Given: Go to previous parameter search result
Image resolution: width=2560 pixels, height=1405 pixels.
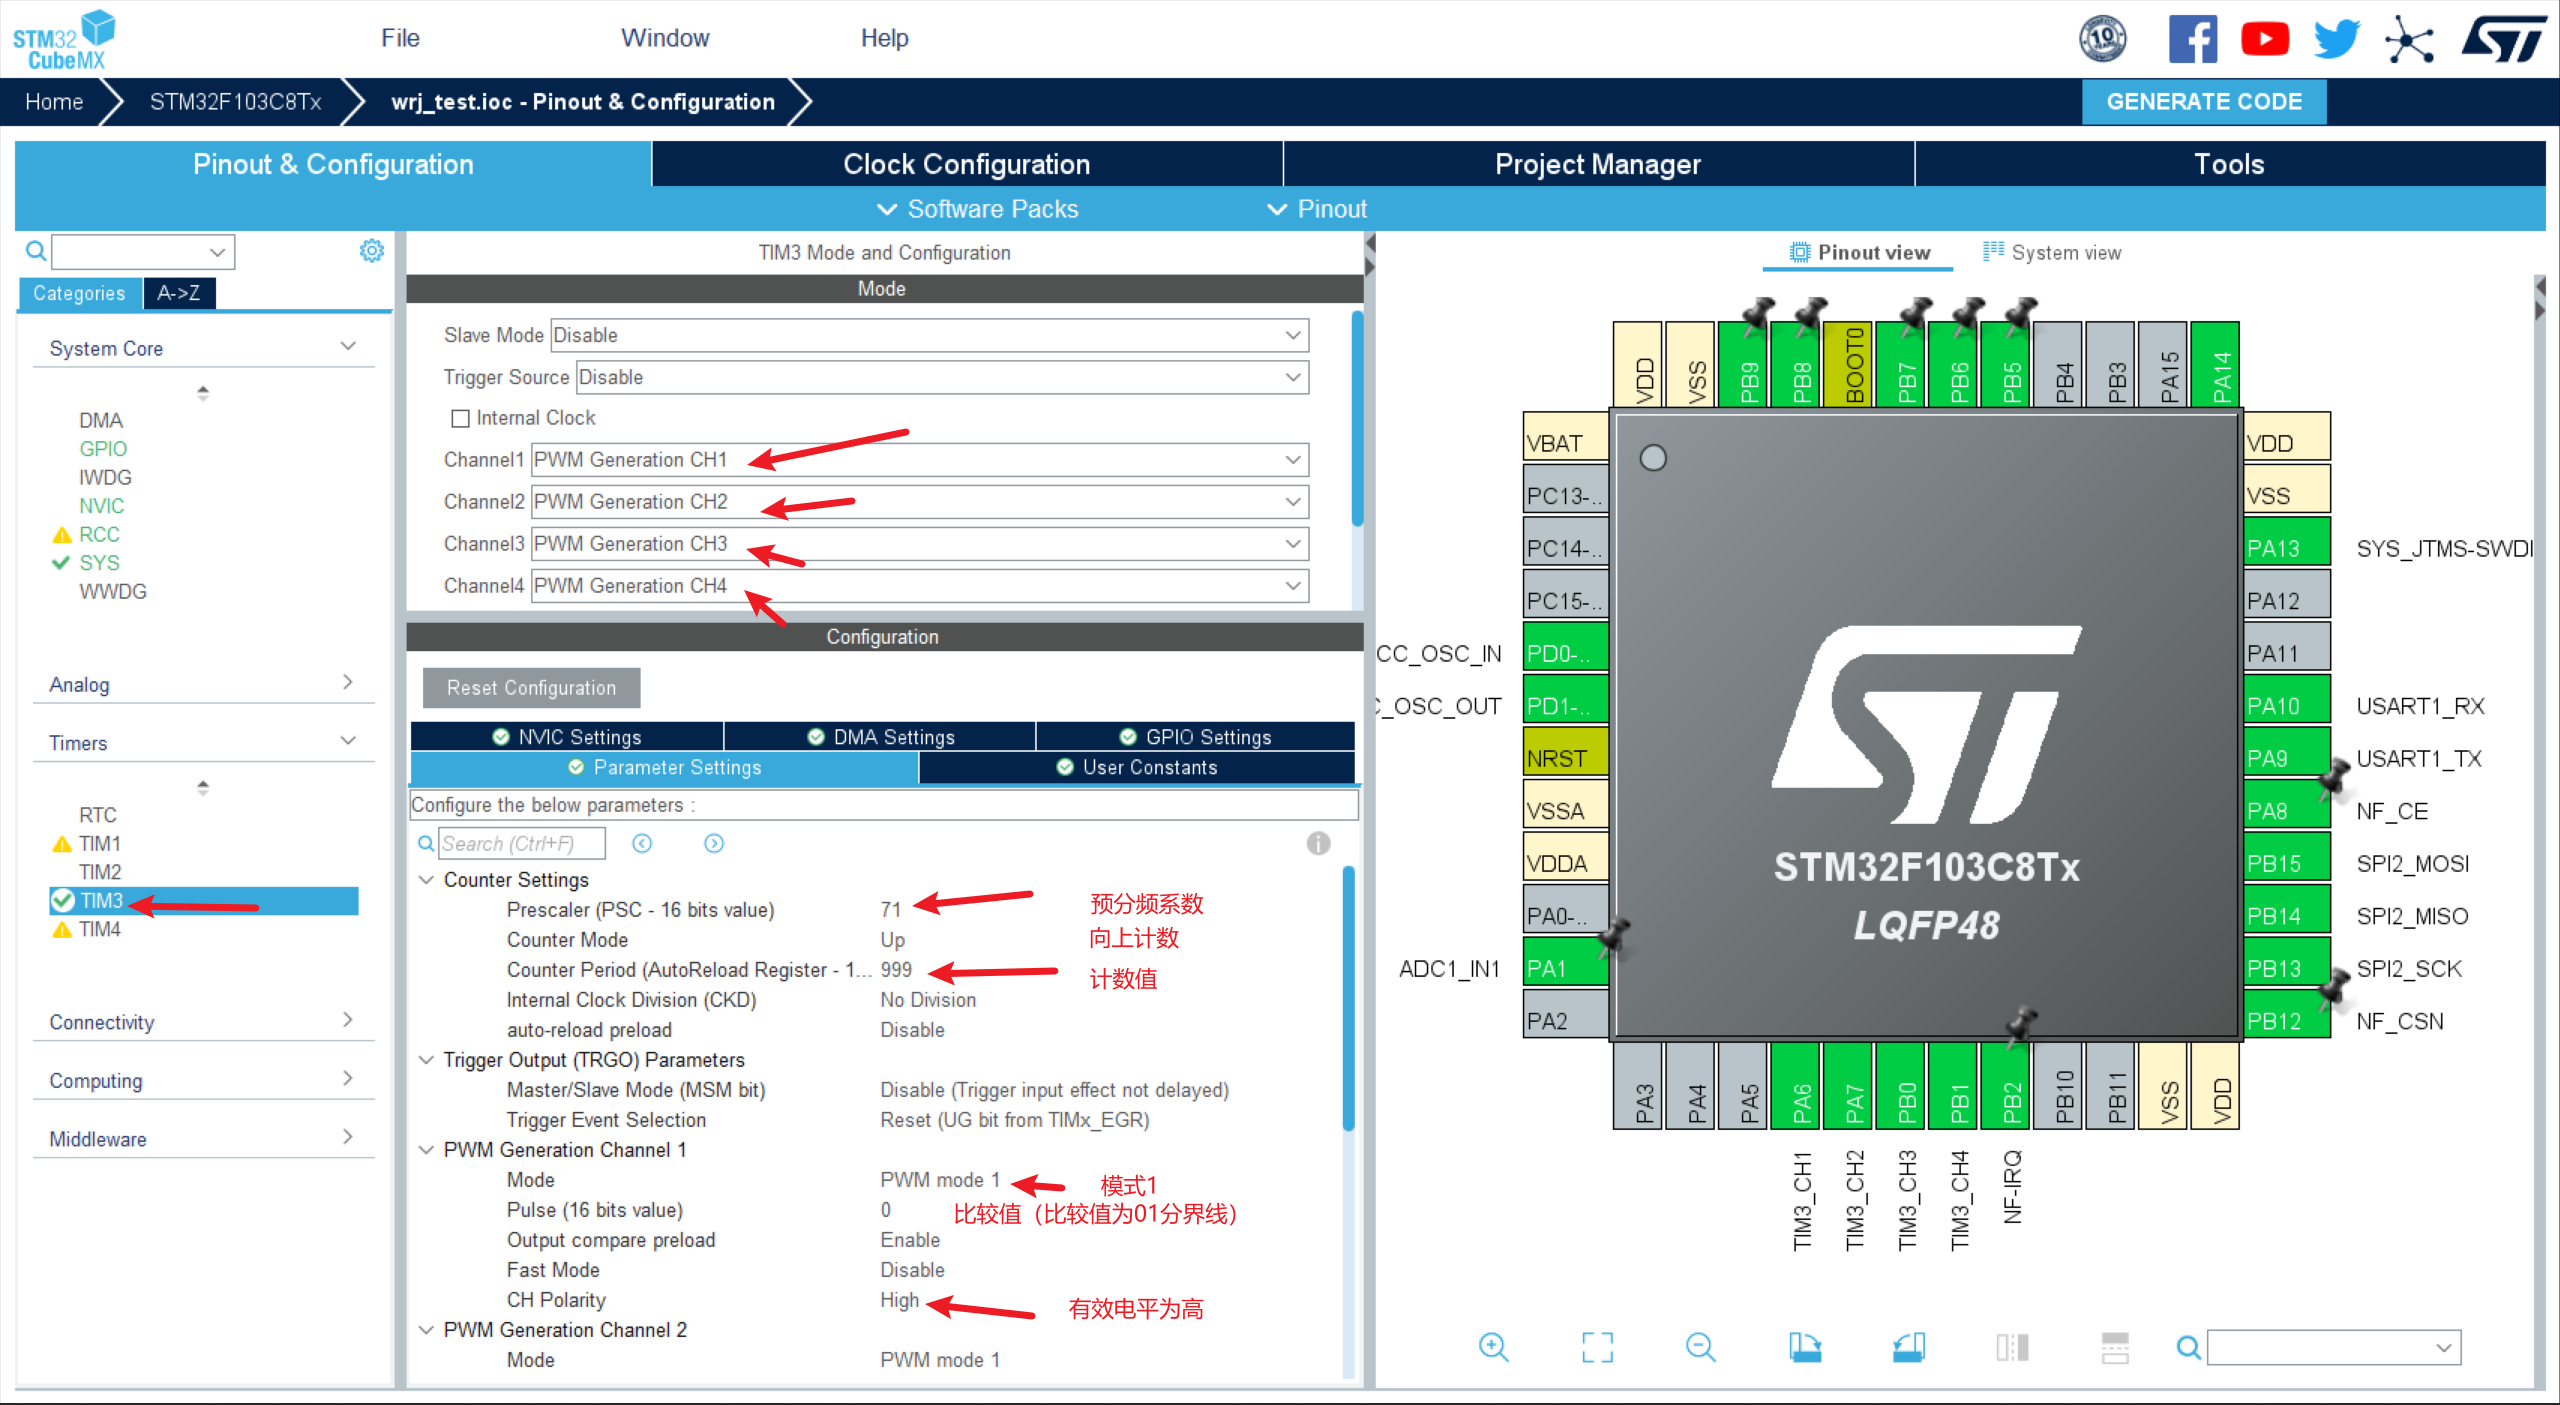Looking at the screenshot, I should coord(642,843).
